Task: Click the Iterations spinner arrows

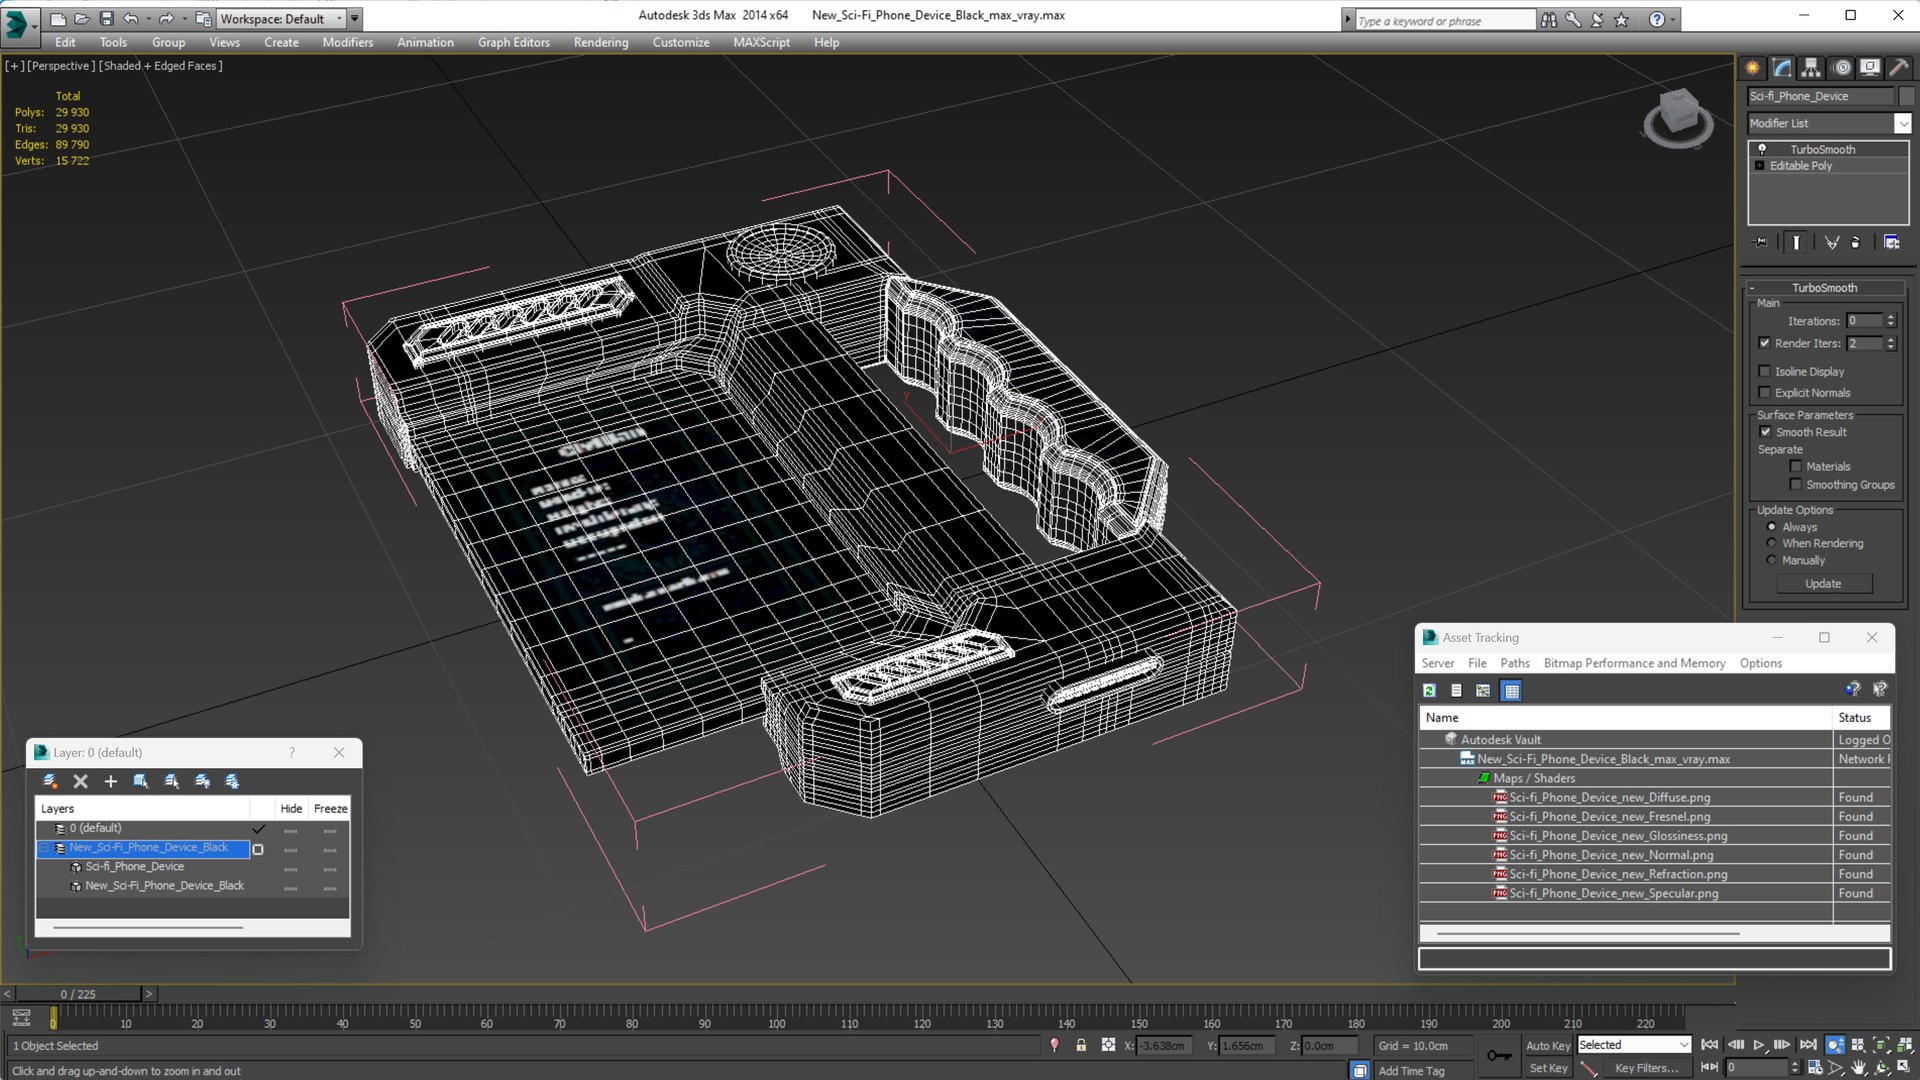Action: (1890, 321)
